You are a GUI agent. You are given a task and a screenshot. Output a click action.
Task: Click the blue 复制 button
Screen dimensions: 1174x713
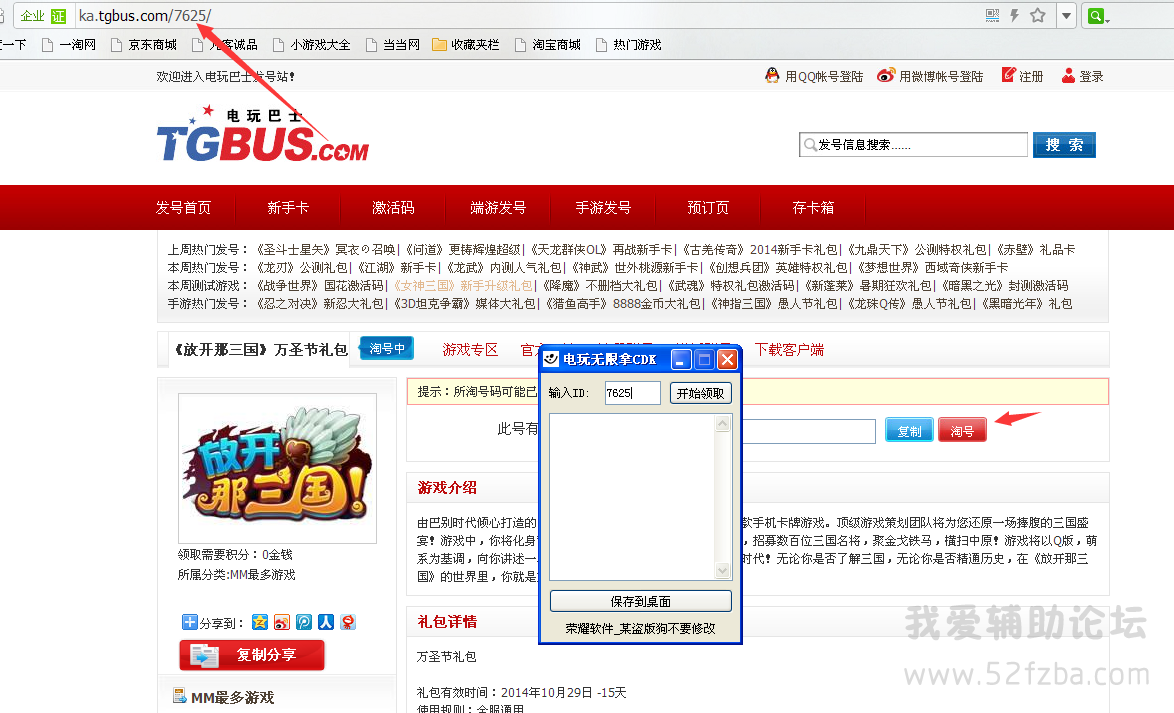pyautogui.click(x=909, y=430)
